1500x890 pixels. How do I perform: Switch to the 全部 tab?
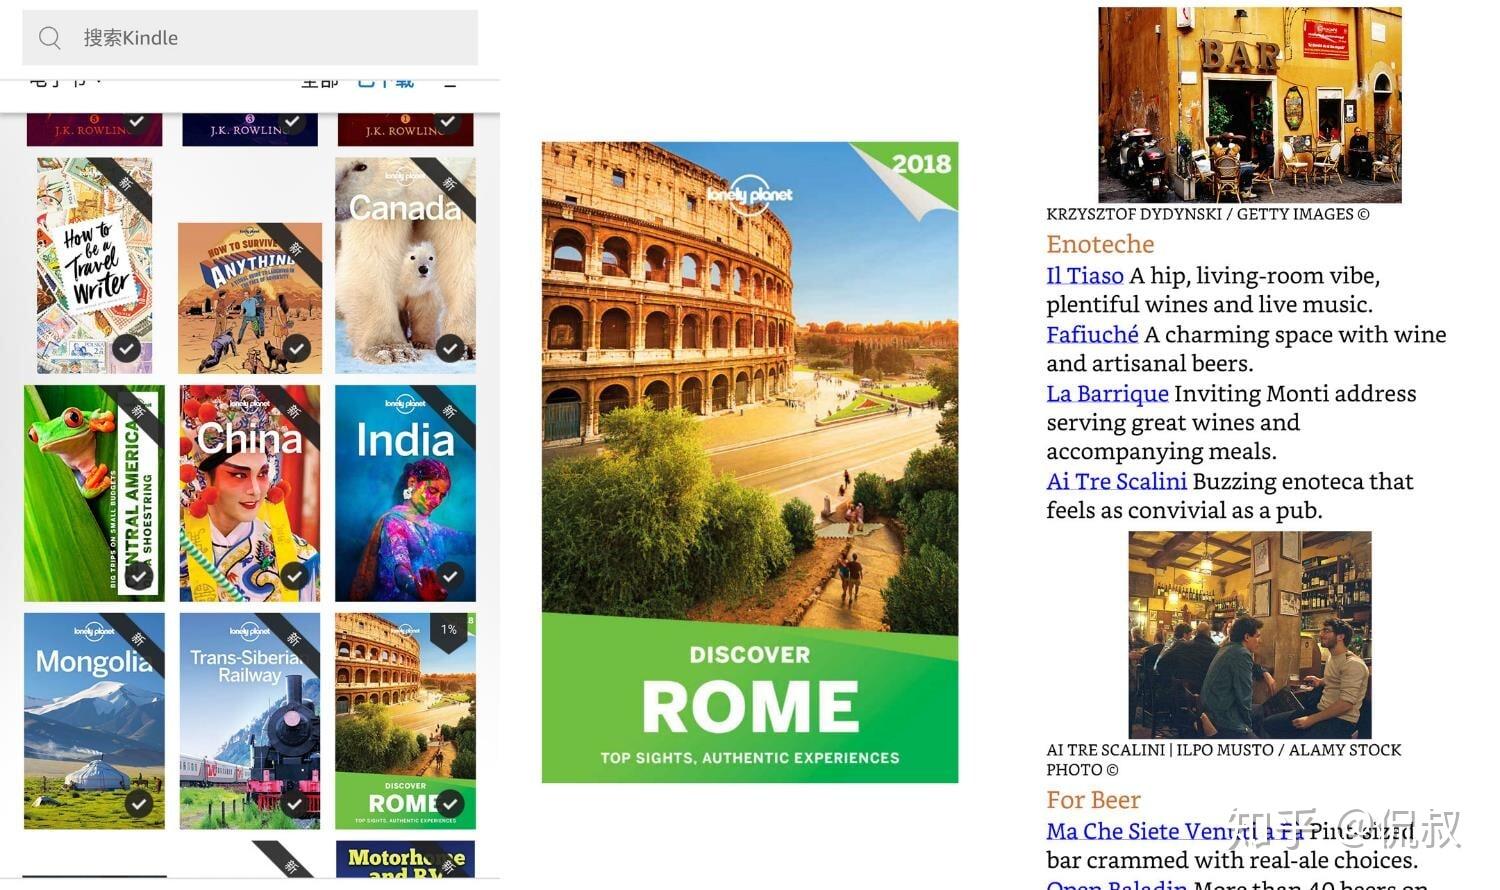tap(320, 82)
